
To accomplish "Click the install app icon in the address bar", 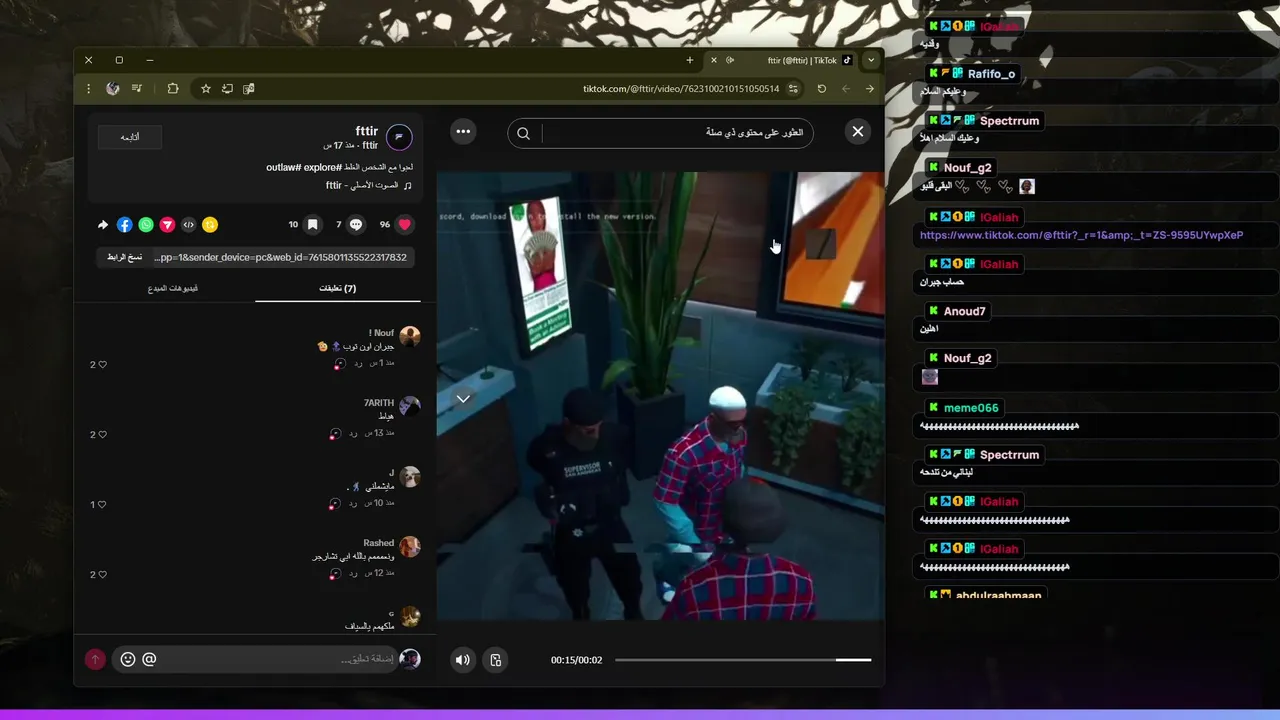I will (228, 89).
